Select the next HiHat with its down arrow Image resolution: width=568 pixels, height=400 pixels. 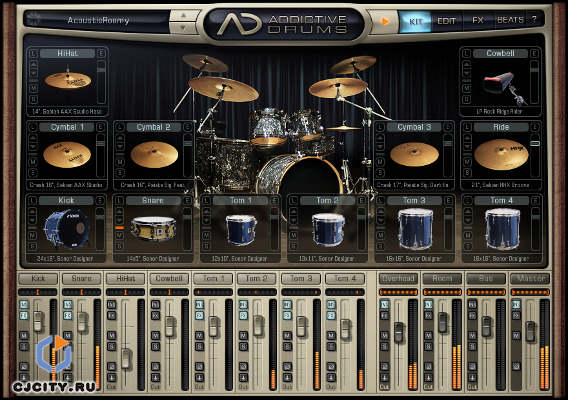click(x=33, y=74)
